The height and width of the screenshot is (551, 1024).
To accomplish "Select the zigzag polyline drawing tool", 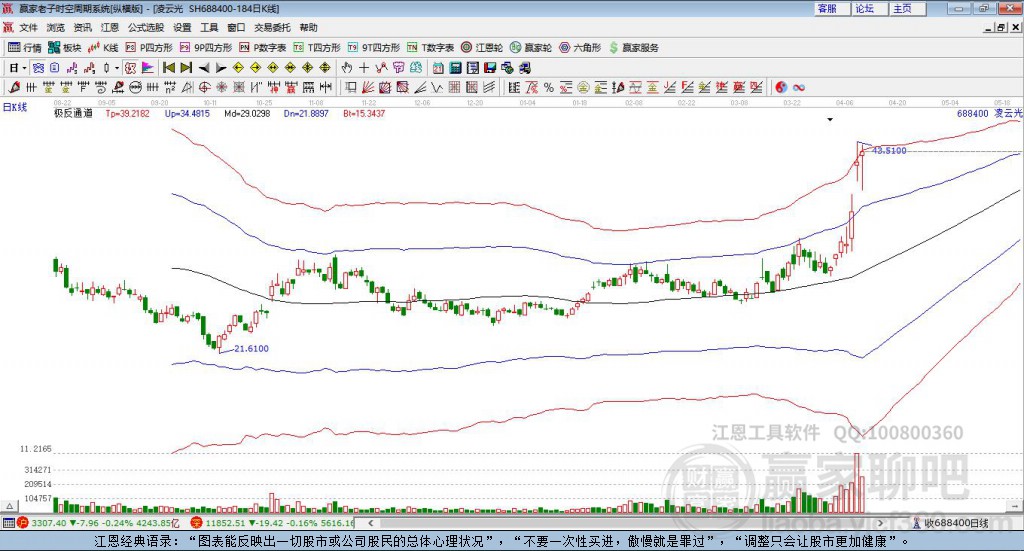I will coord(436,87).
